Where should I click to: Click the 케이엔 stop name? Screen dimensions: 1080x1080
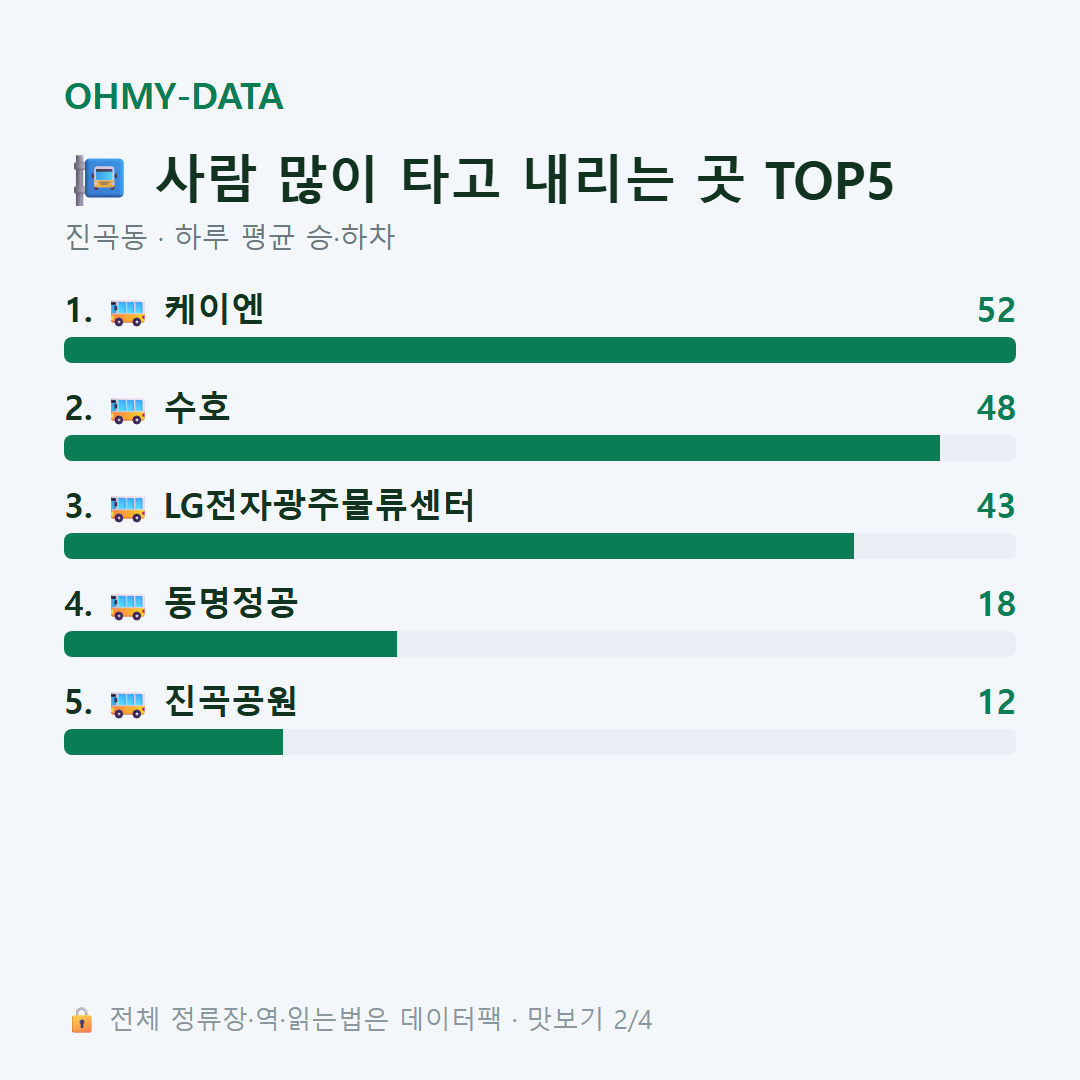tap(214, 309)
